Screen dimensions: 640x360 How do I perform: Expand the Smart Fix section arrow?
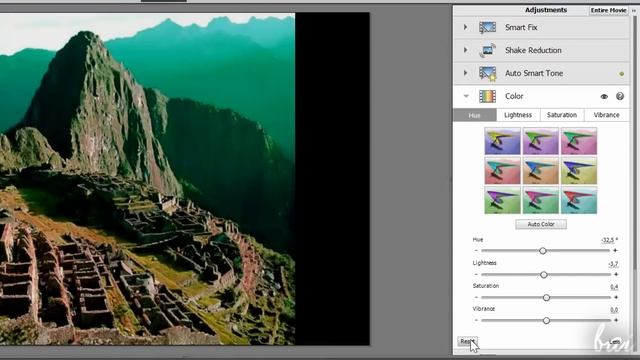466,27
